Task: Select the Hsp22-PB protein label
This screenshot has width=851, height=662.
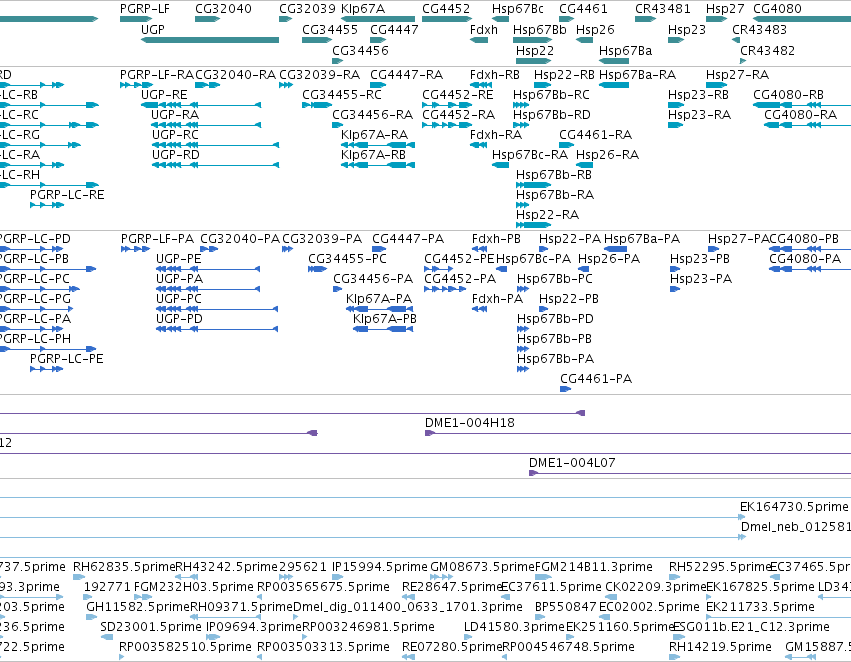Action: click(x=569, y=299)
